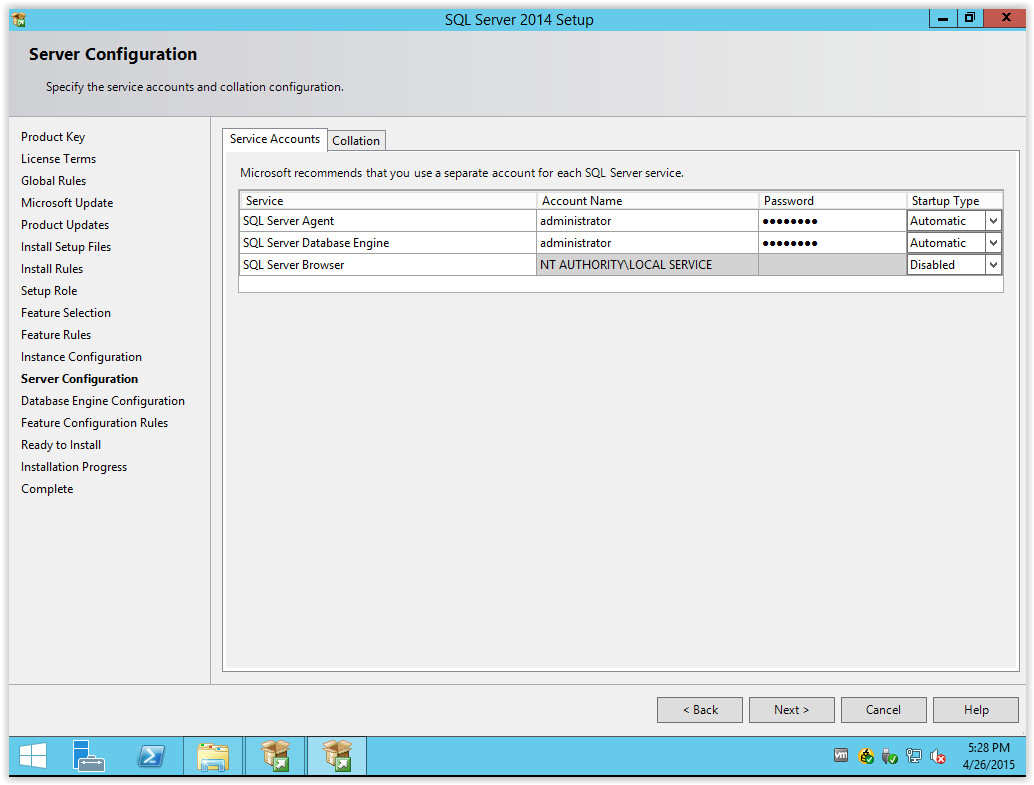This screenshot has height=785, width=1034.
Task: Cancel the SQL Server setup
Action: (x=883, y=710)
